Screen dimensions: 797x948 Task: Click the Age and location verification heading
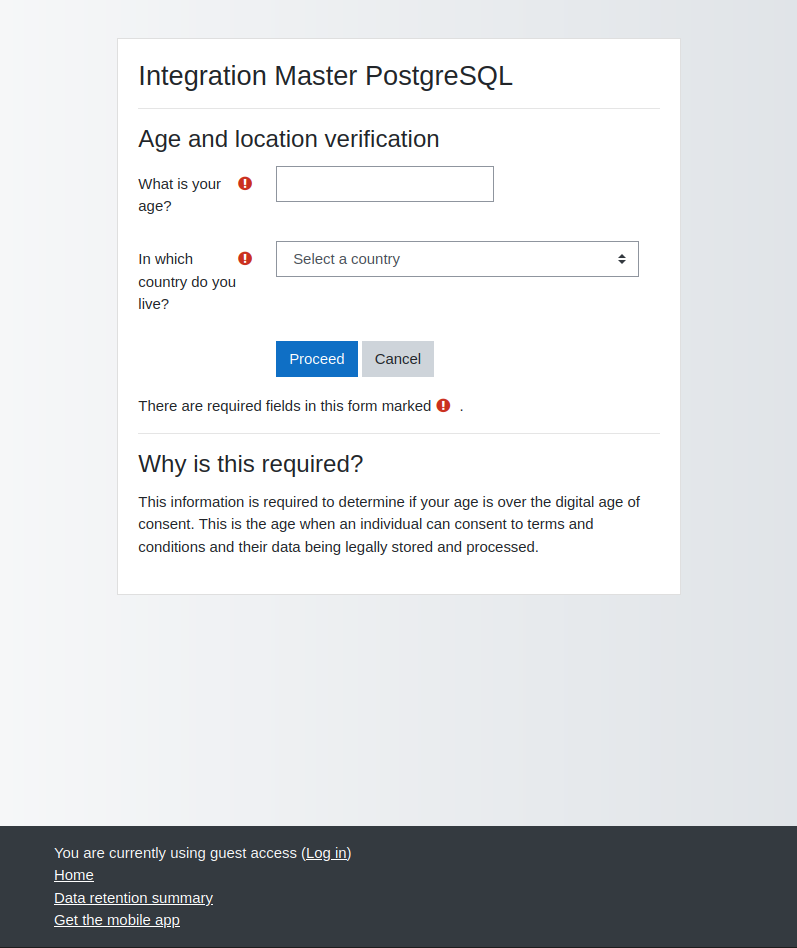point(288,139)
